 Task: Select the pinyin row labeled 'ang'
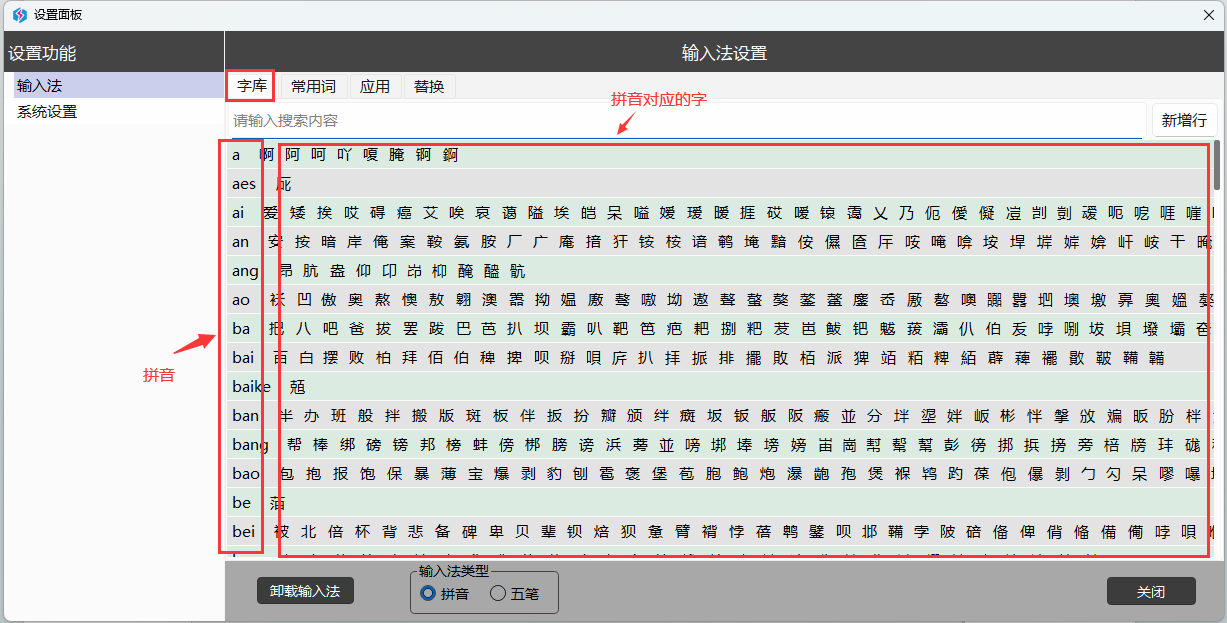[245, 271]
